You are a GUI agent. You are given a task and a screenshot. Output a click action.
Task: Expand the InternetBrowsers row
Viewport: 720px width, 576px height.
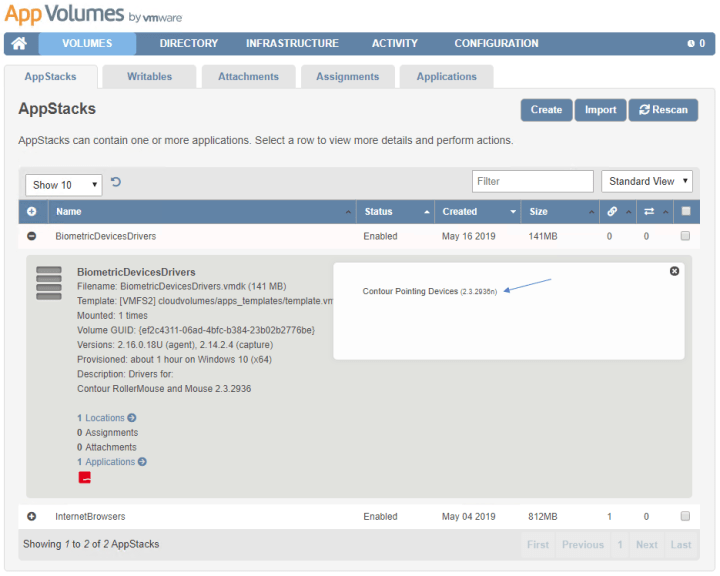(31, 517)
